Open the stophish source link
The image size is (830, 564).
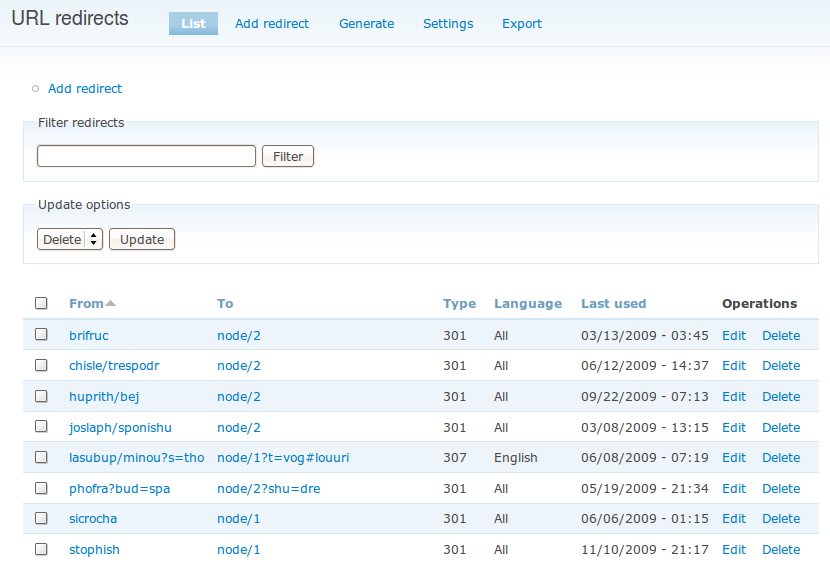[x=94, y=550]
